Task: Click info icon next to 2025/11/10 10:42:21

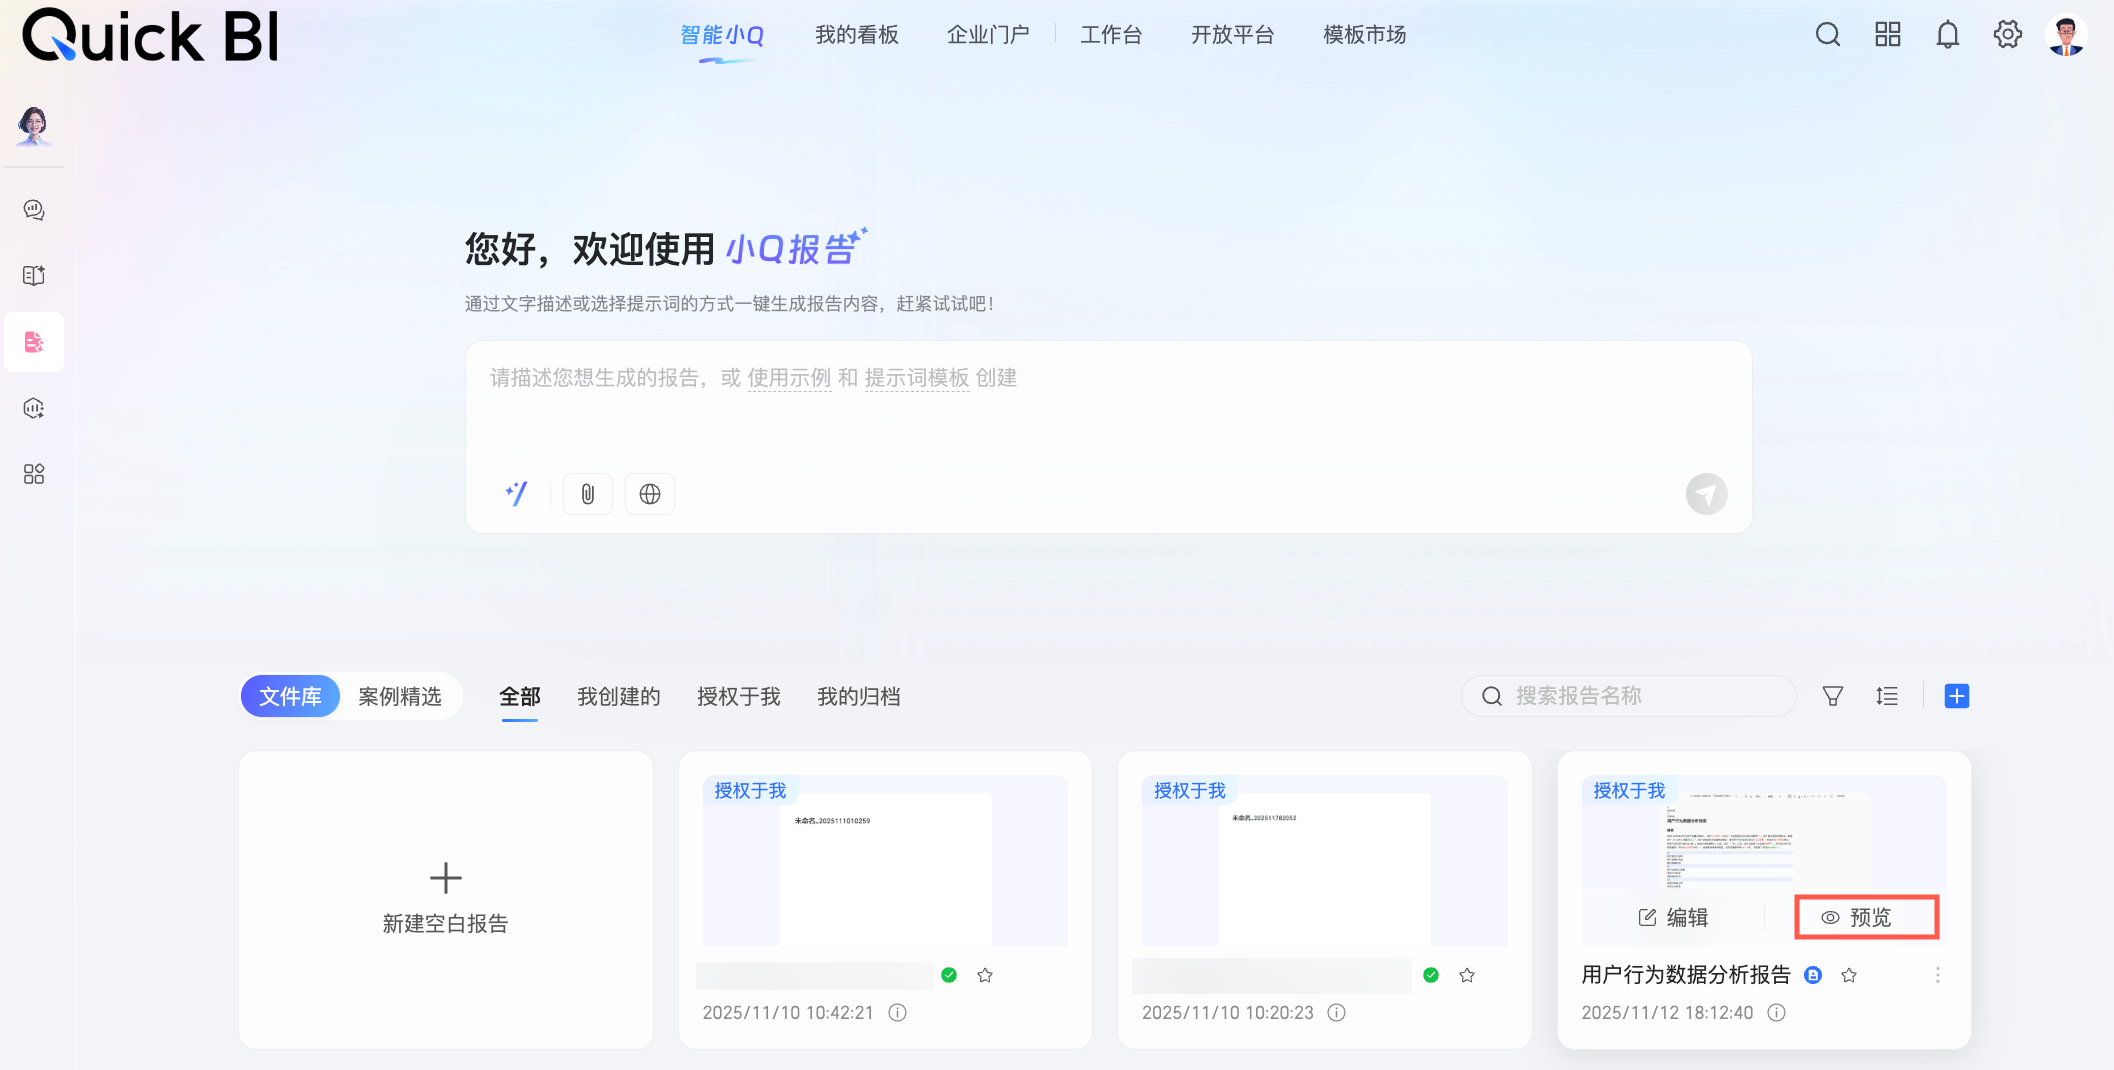Action: (898, 1013)
